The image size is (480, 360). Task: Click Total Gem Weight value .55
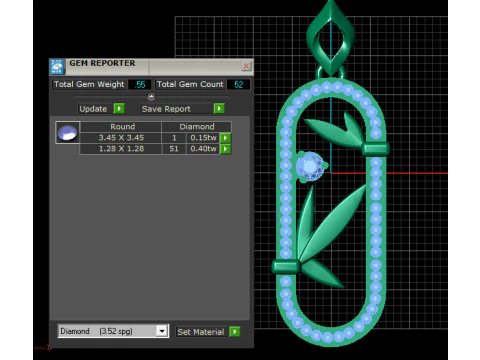[x=140, y=84]
